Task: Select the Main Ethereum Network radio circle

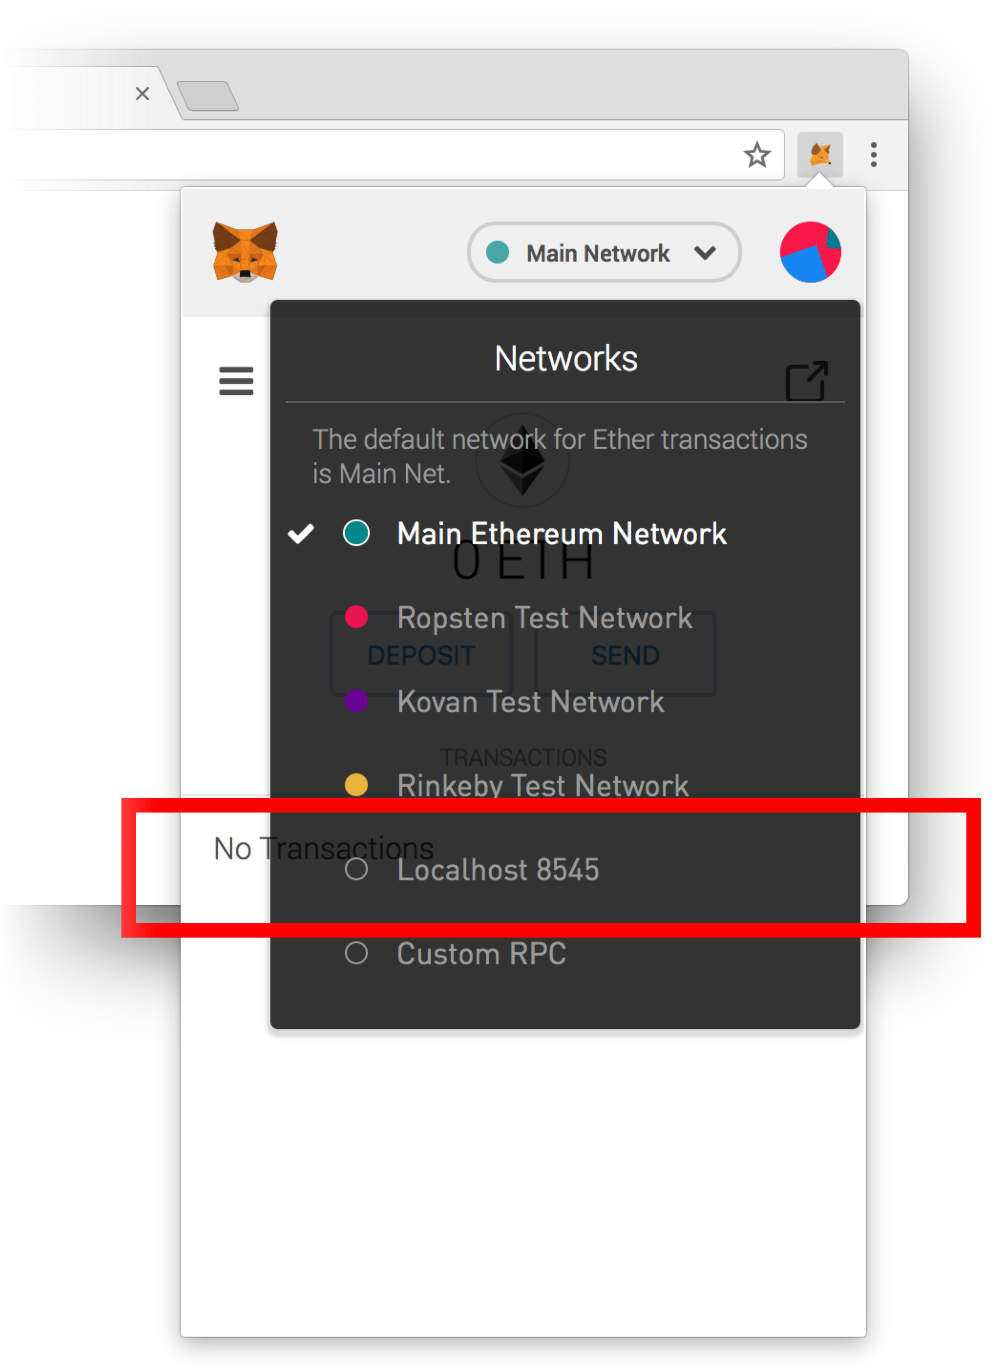Action: pos(356,533)
